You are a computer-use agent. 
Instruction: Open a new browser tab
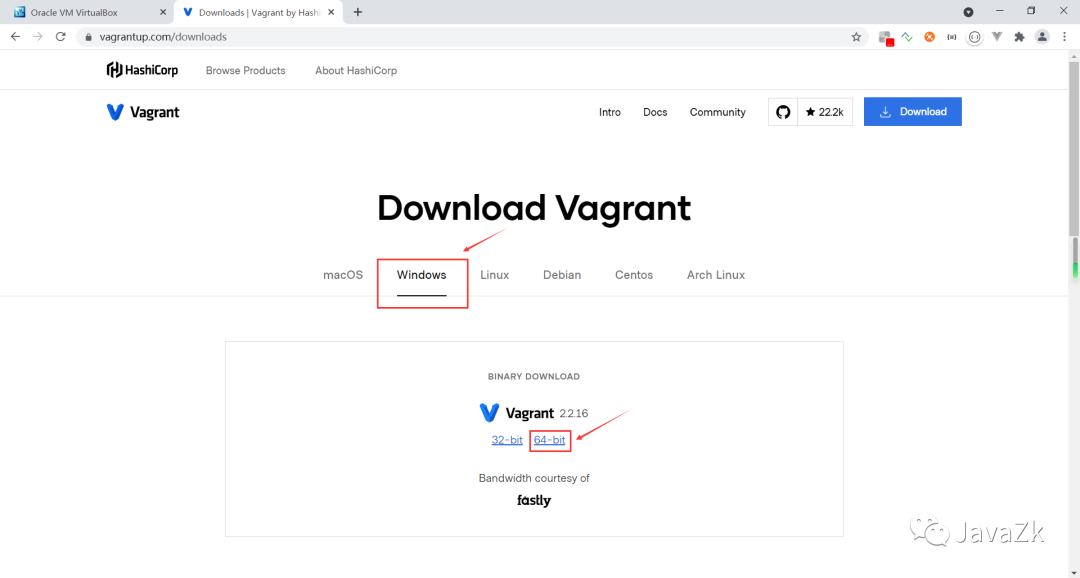point(357,12)
